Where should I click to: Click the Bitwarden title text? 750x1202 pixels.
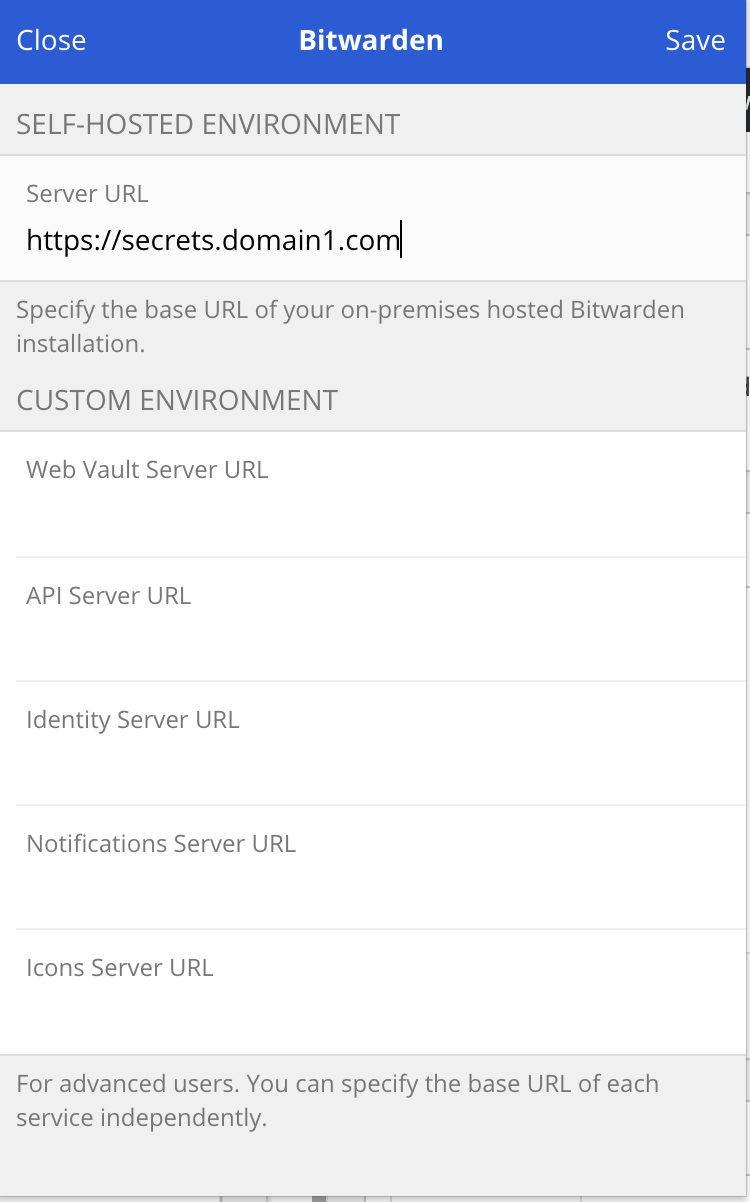371,41
